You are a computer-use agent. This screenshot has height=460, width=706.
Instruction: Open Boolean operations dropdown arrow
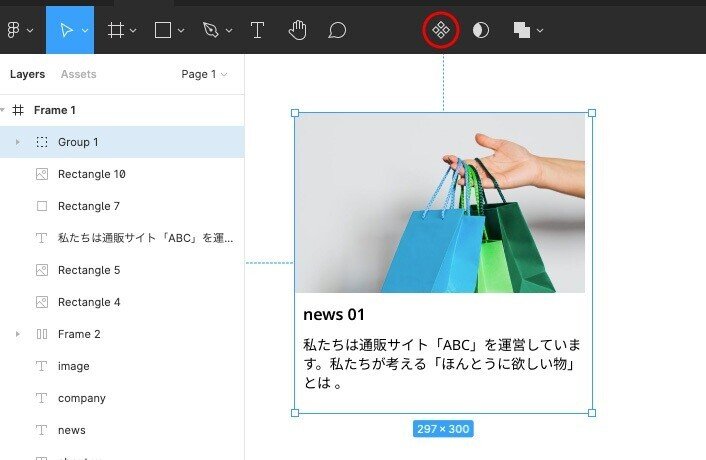coord(540,31)
